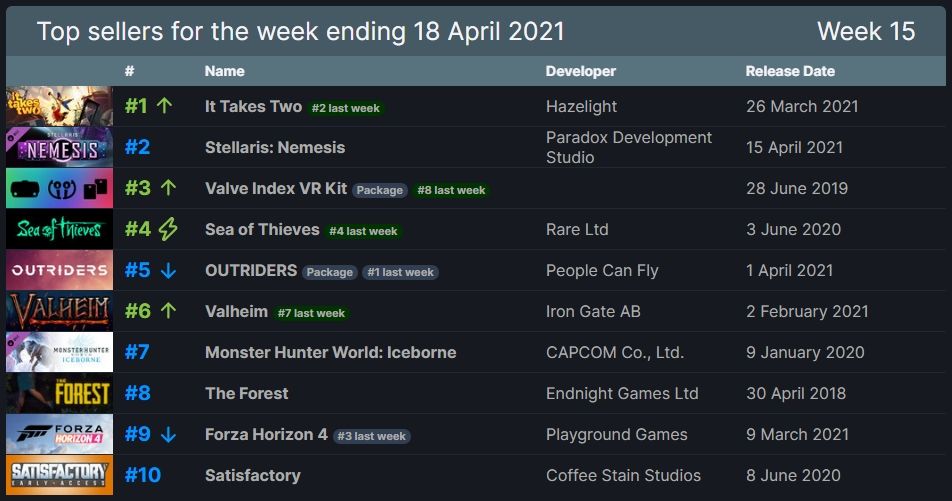Click the '#3 last week' badge on Forza

click(371, 436)
